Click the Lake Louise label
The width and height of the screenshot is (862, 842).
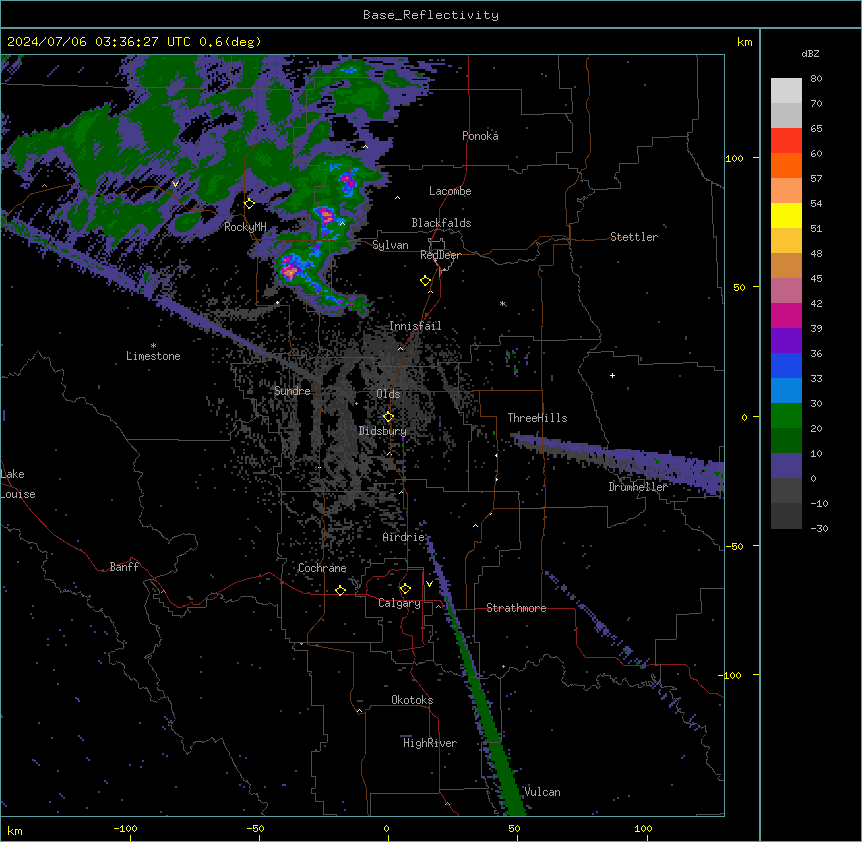(x=18, y=484)
